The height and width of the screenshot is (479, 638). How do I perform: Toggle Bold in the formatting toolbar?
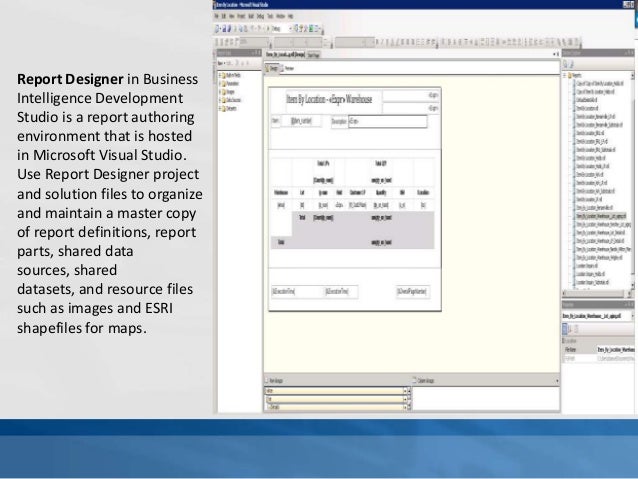(x=377, y=42)
